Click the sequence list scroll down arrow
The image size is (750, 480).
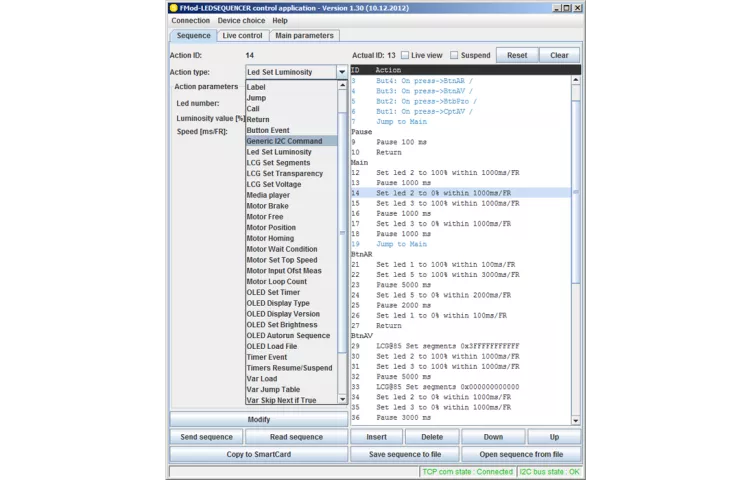click(x=576, y=419)
